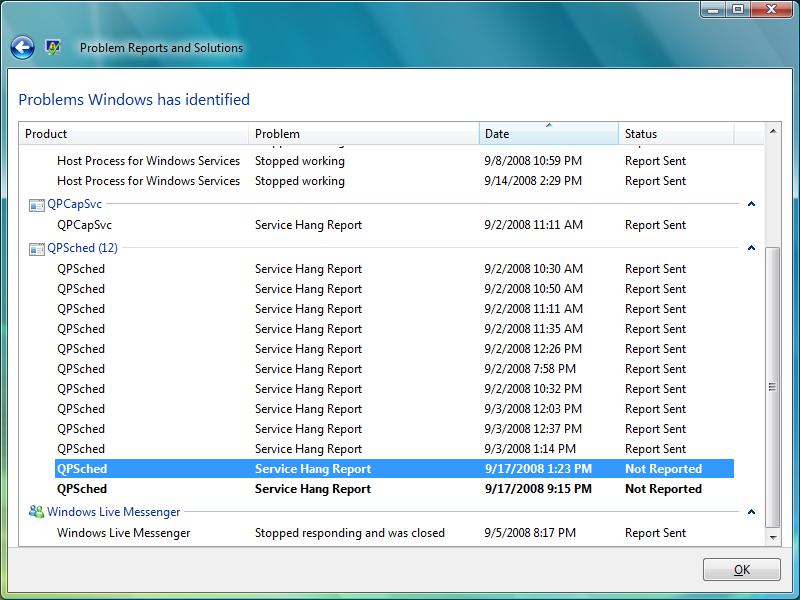This screenshot has width=800, height=600.
Task: Click the Windows Live Messenger group icon
Action: (36, 512)
